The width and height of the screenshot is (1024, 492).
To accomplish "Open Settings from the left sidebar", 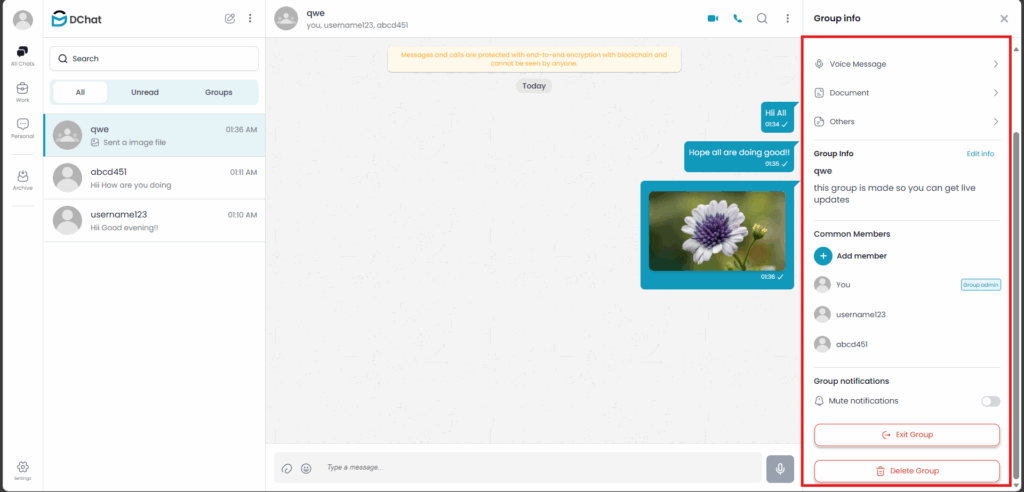I will (22, 470).
